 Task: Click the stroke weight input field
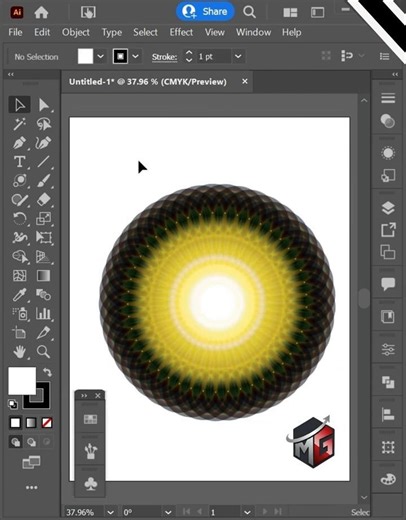coord(213,56)
